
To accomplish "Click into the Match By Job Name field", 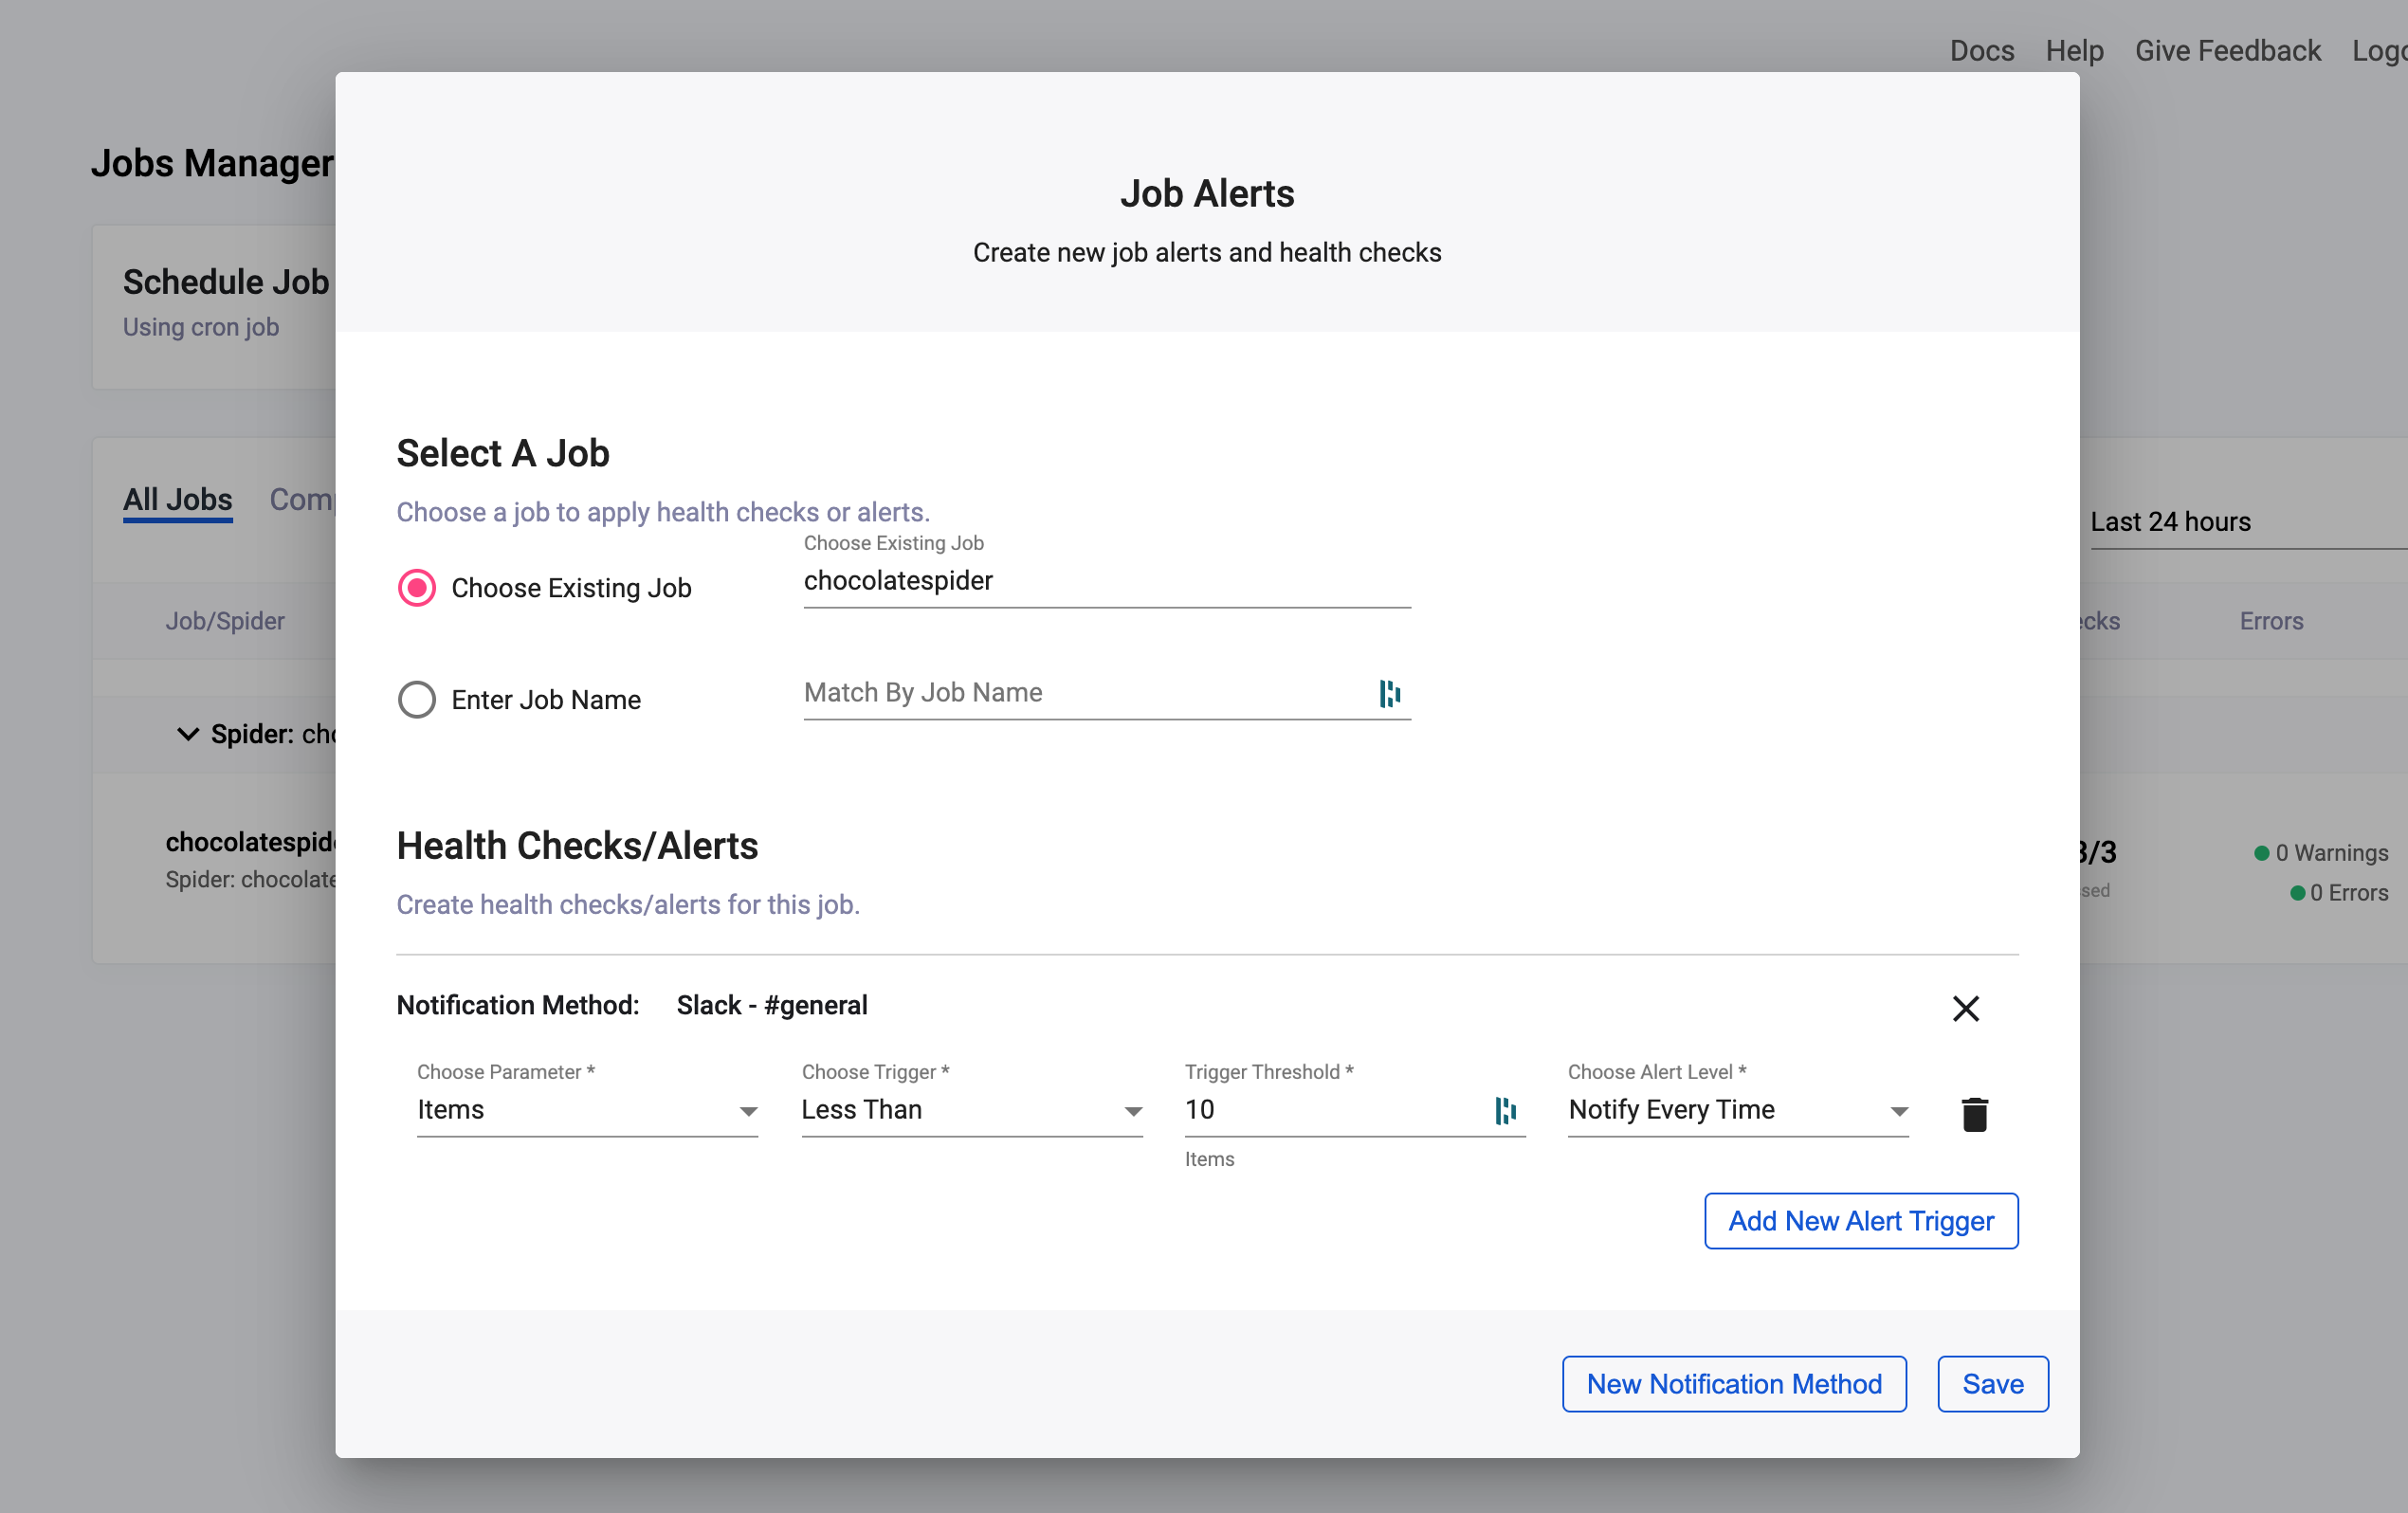I will pos(1080,693).
